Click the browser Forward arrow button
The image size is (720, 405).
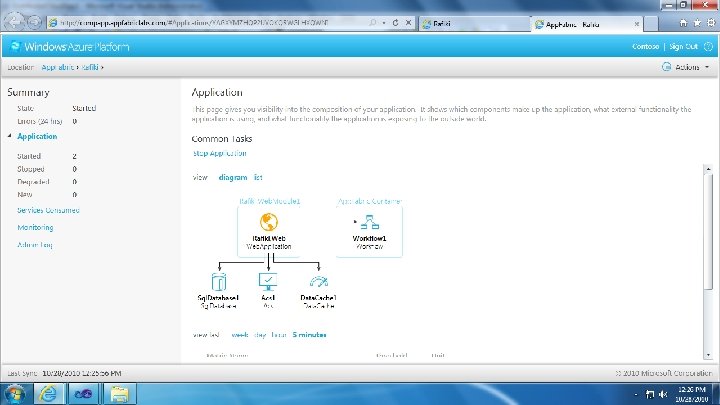[34, 22]
